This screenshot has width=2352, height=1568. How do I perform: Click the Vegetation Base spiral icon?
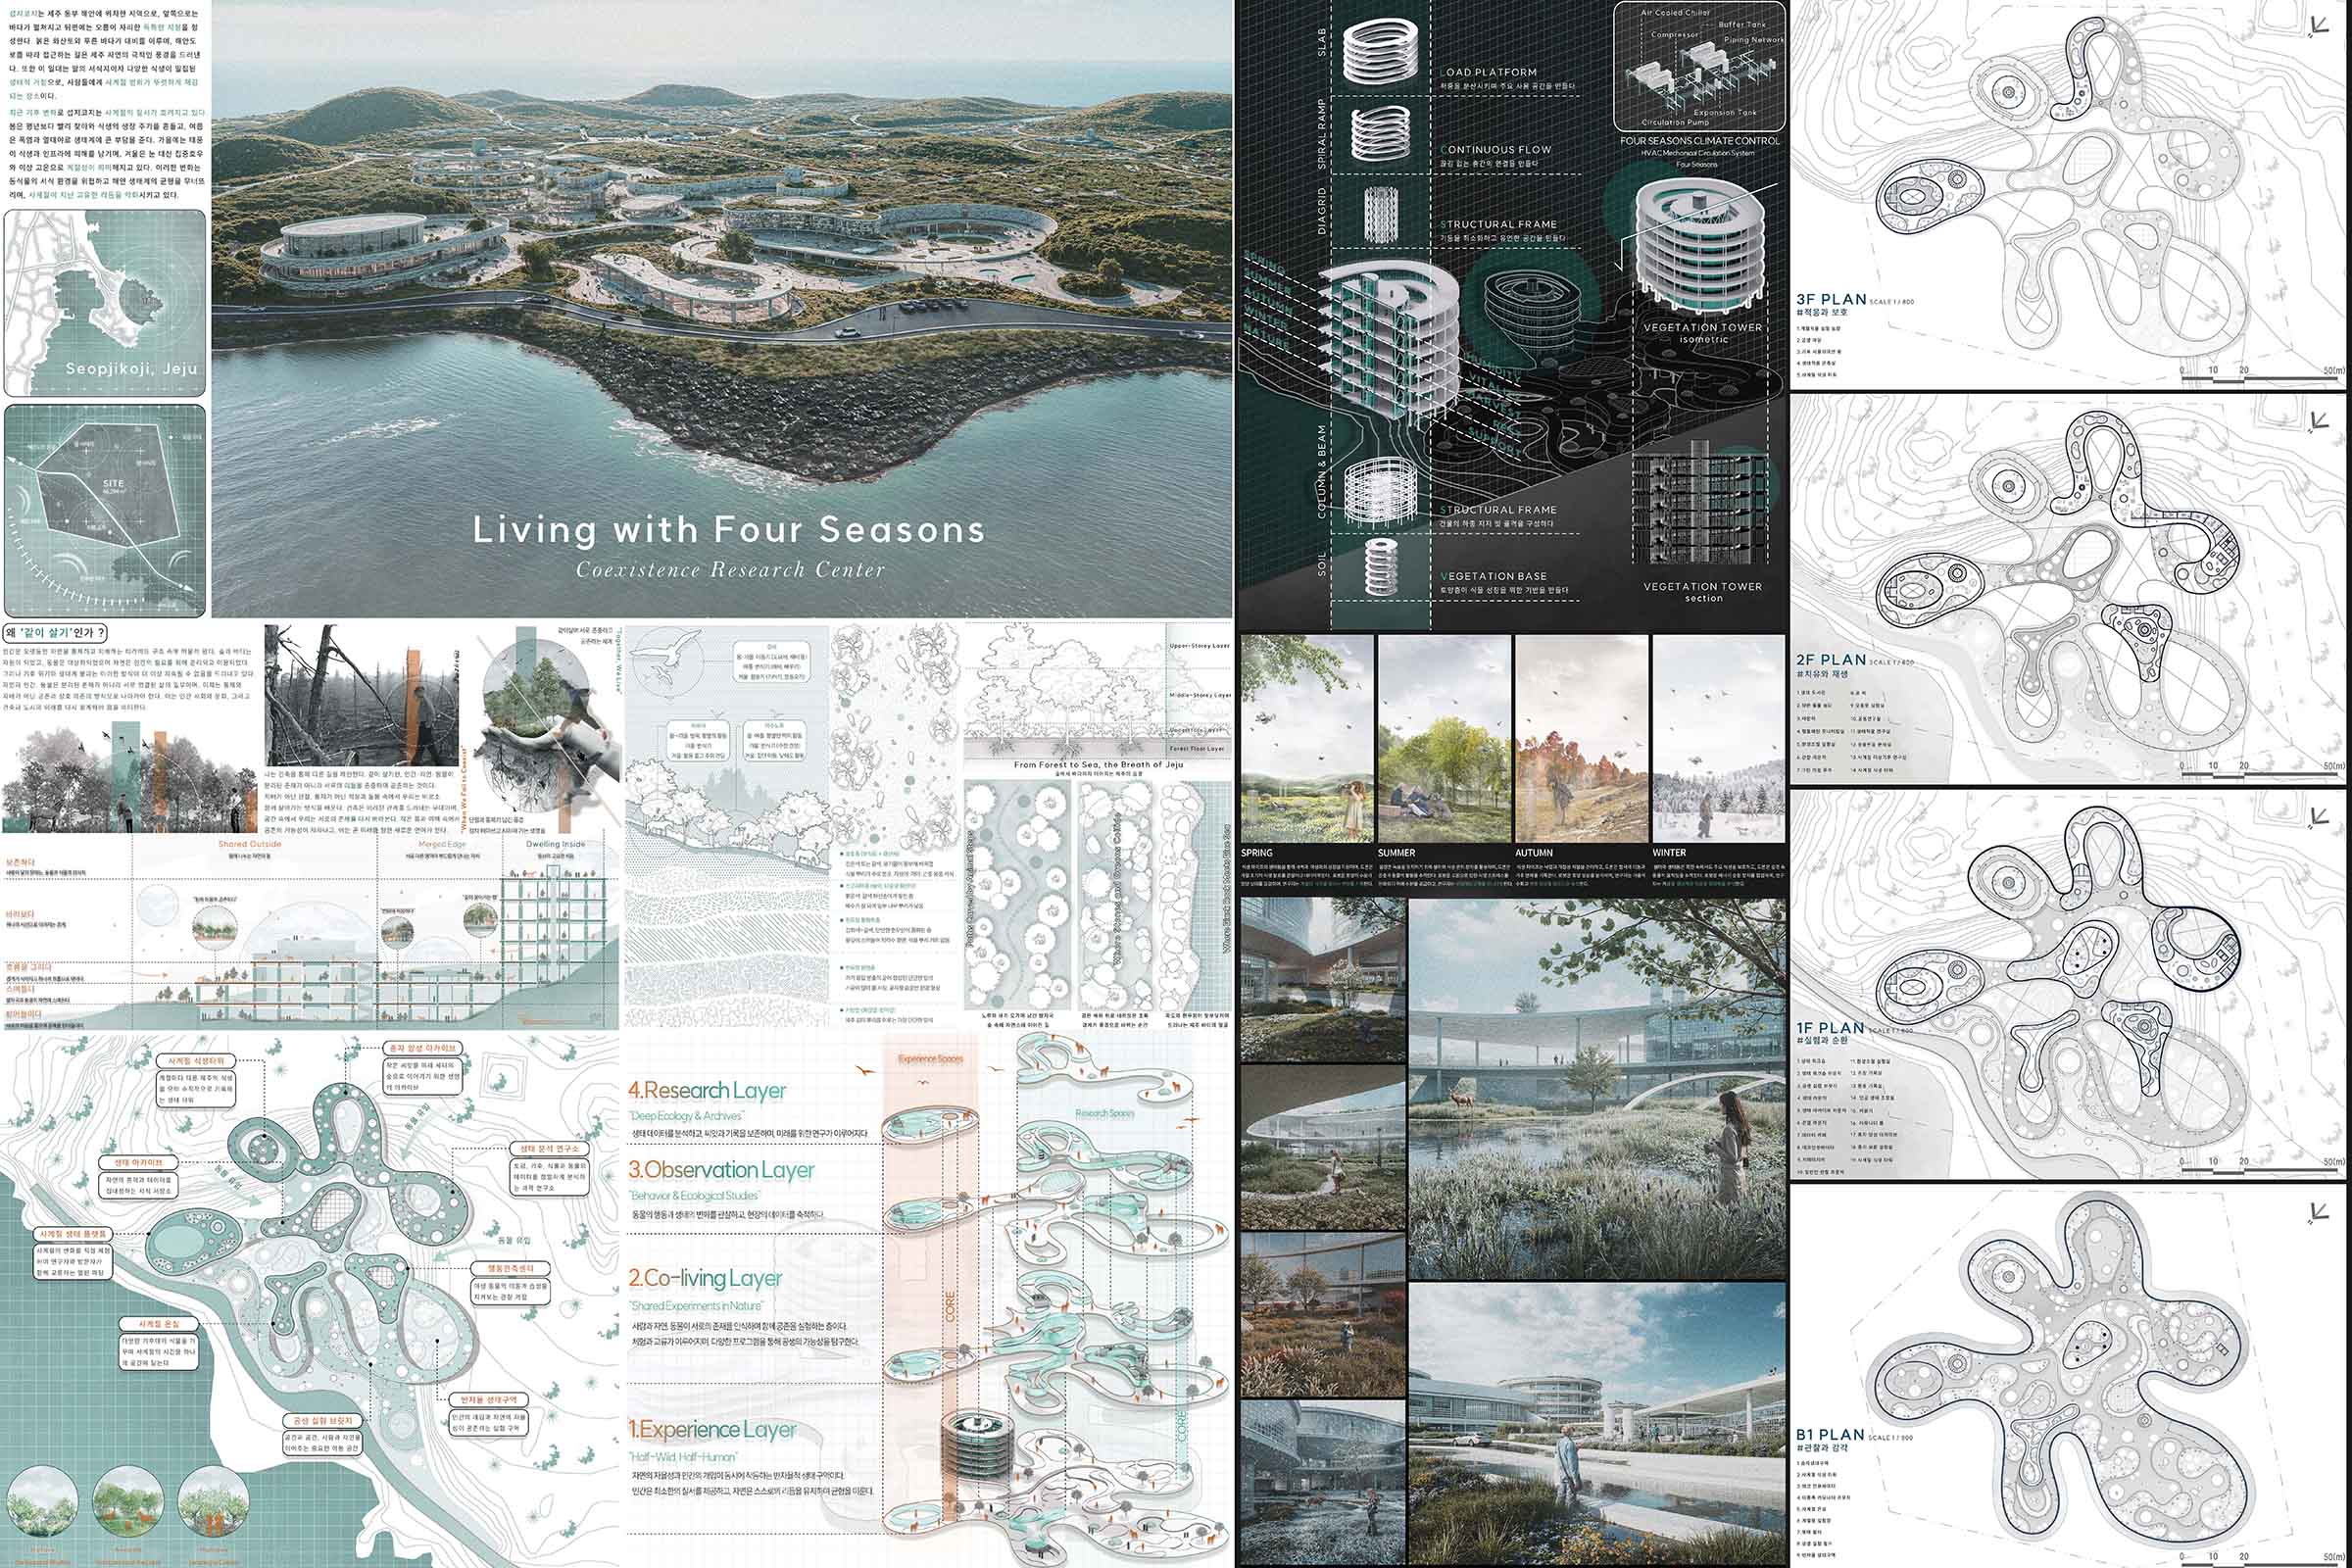pos(1380,569)
